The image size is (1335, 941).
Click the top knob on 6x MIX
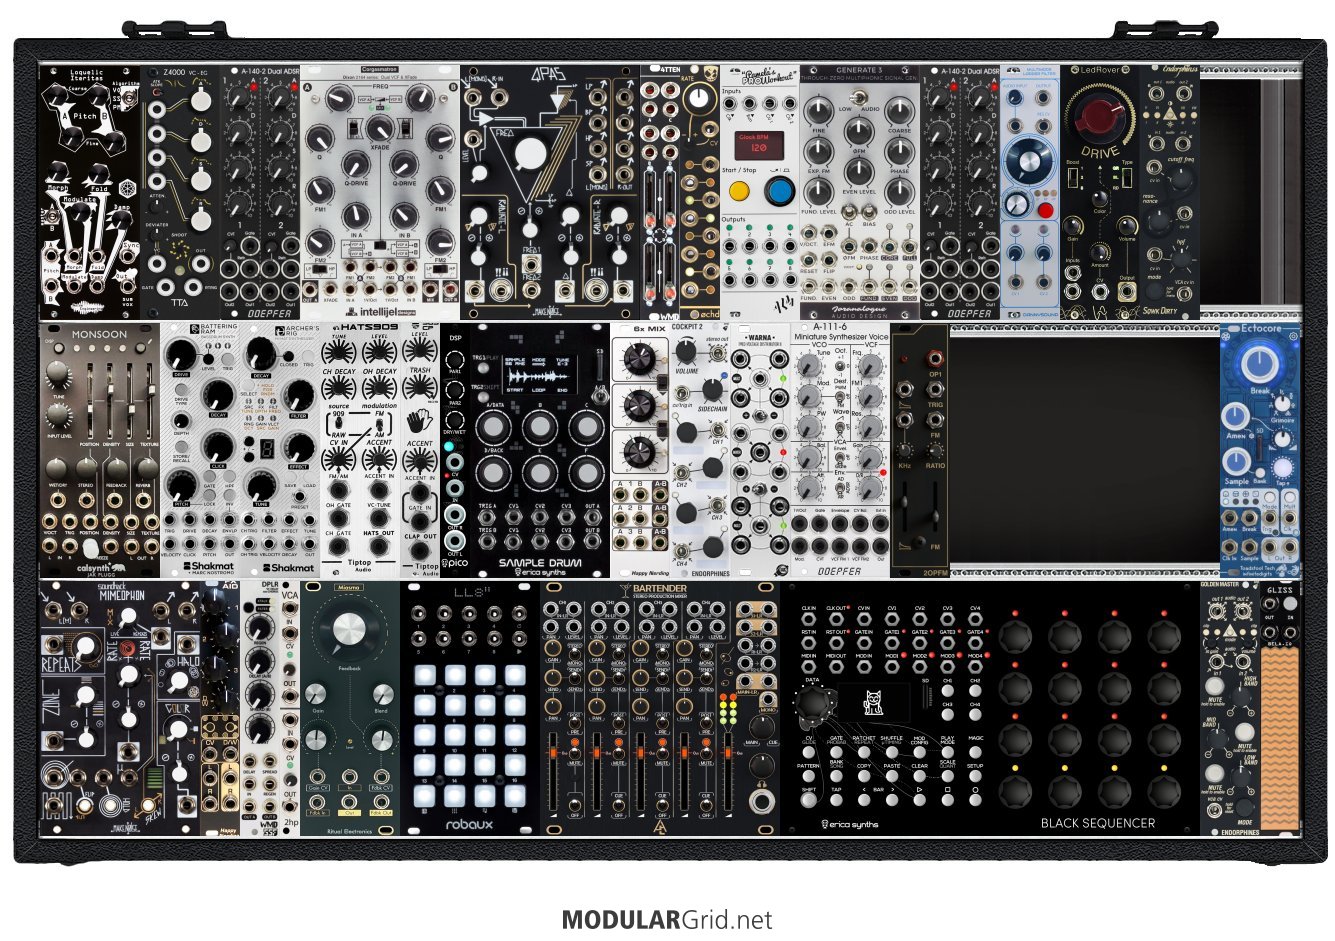click(x=640, y=360)
